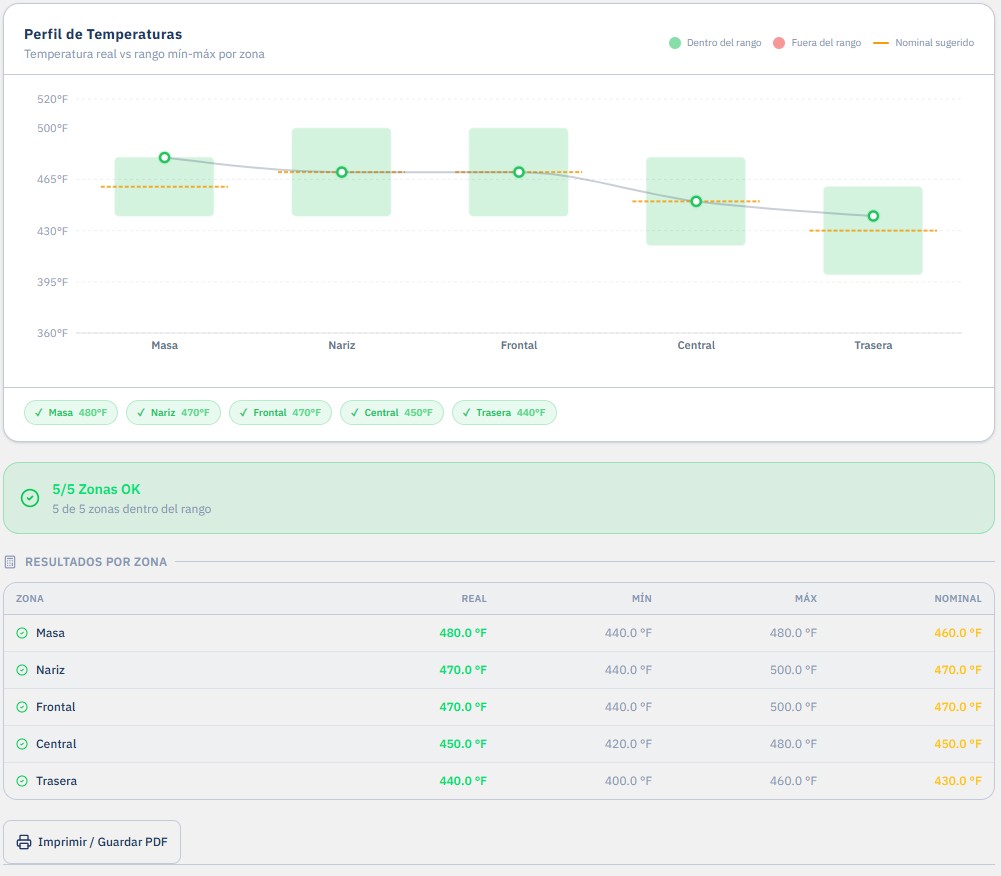Screen dimensions: 1001x876
Task: Click the check icon in the Nariz row
Action: click(x=22, y=670)
